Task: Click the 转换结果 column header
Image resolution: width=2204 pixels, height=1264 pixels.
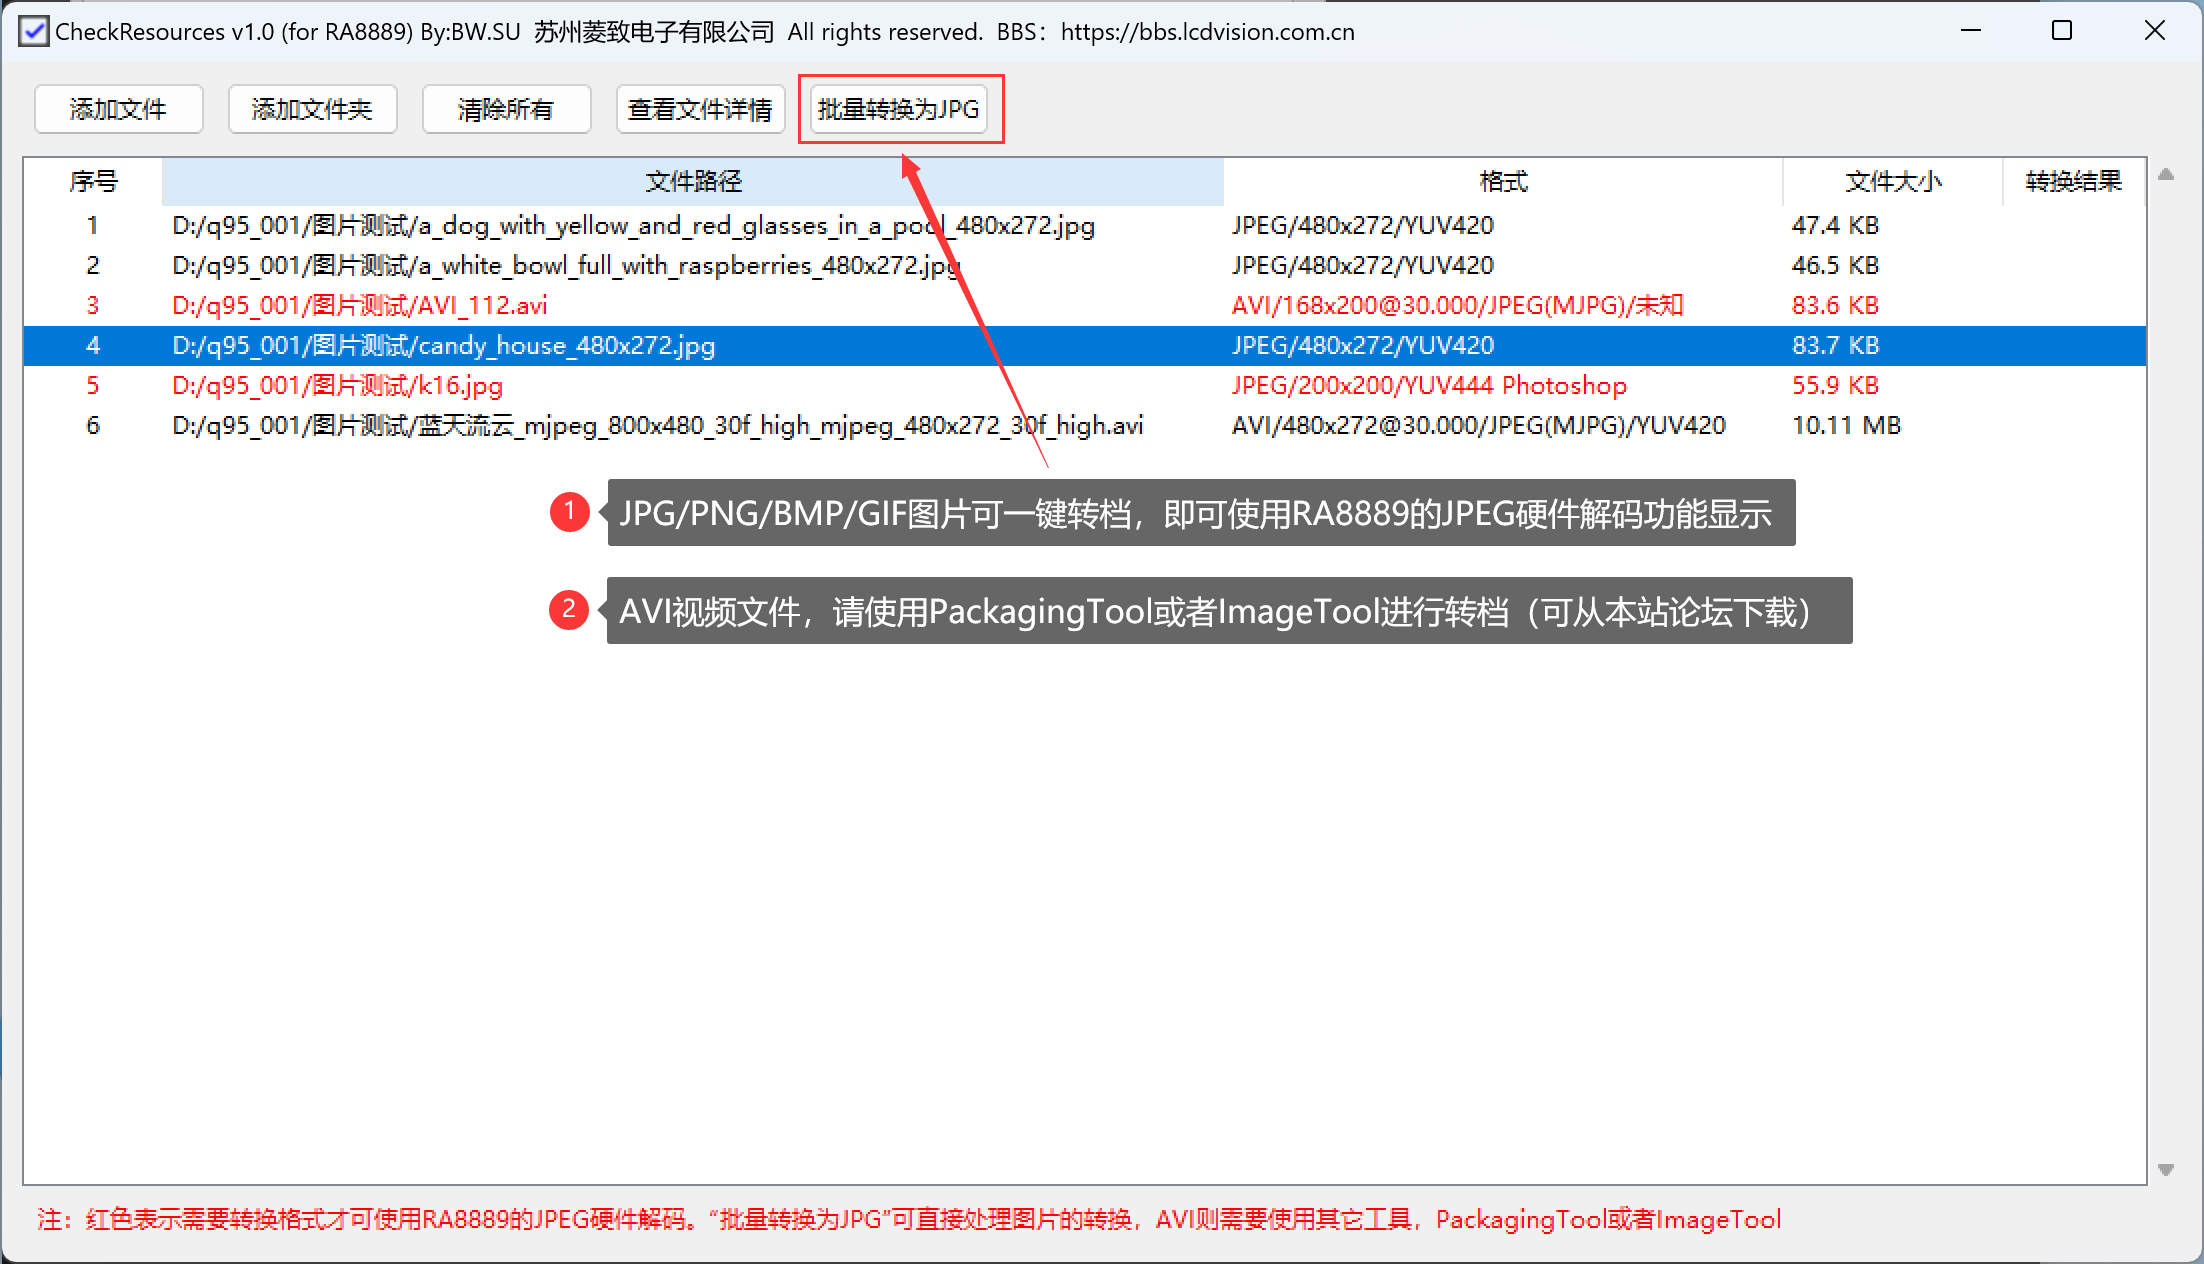Action: coord(2073,181)
